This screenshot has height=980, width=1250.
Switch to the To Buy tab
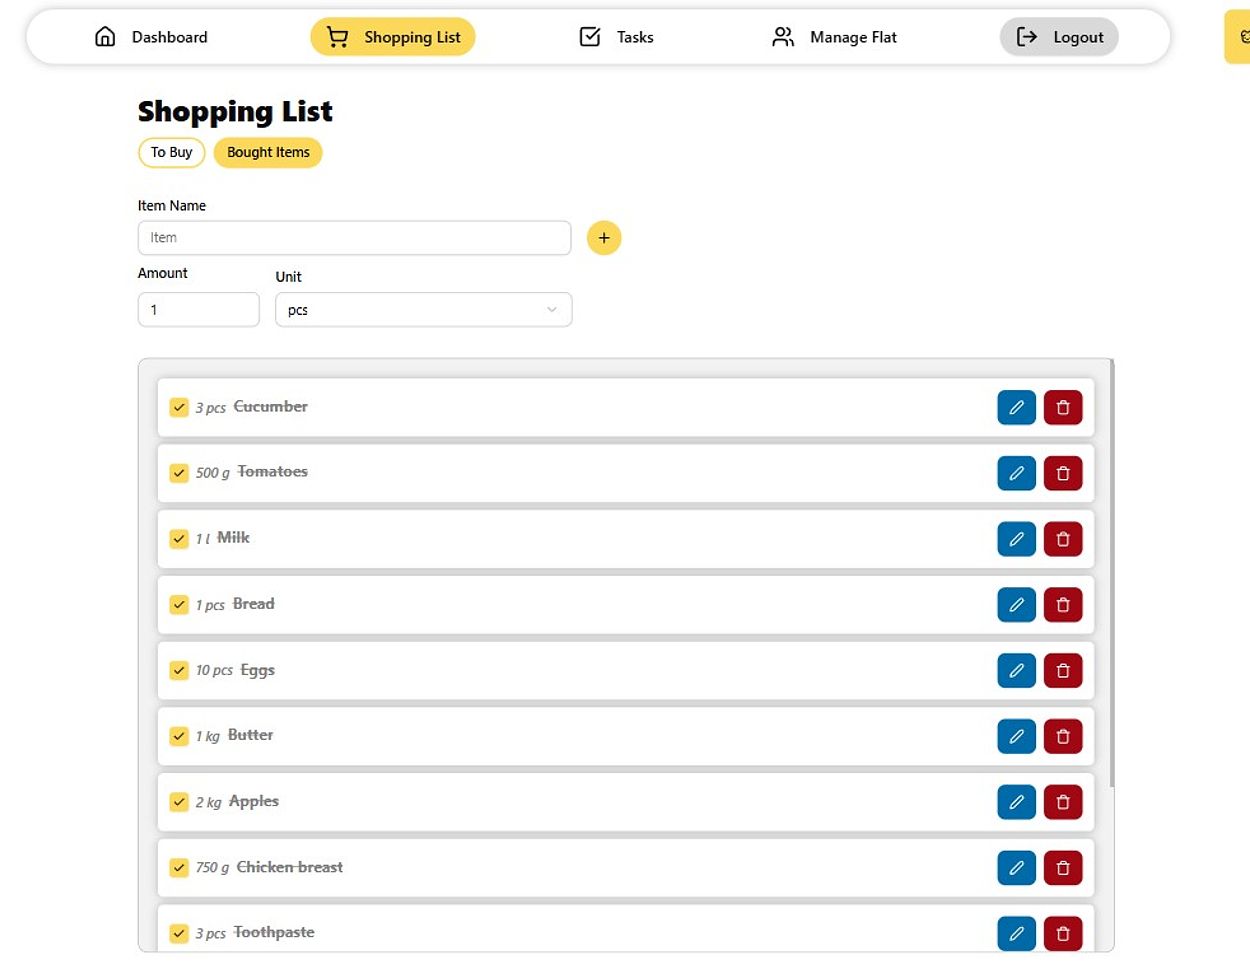click(x=171, y=152)
